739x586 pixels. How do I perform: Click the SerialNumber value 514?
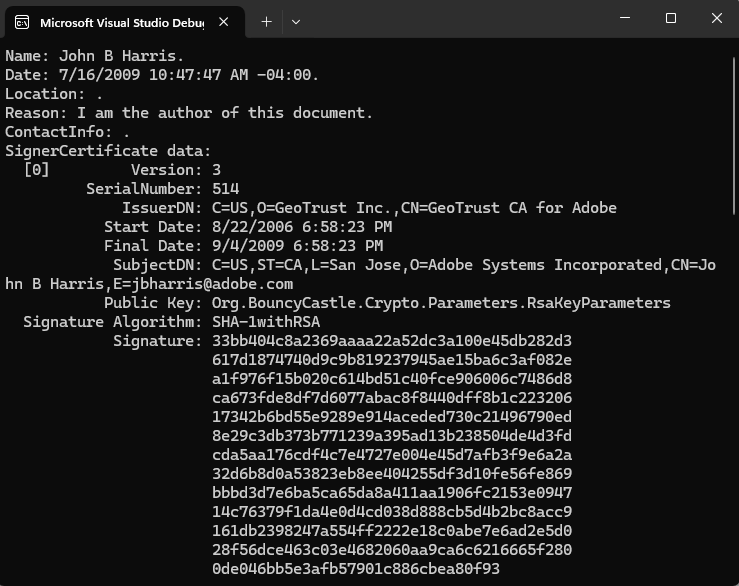[225, 189]
